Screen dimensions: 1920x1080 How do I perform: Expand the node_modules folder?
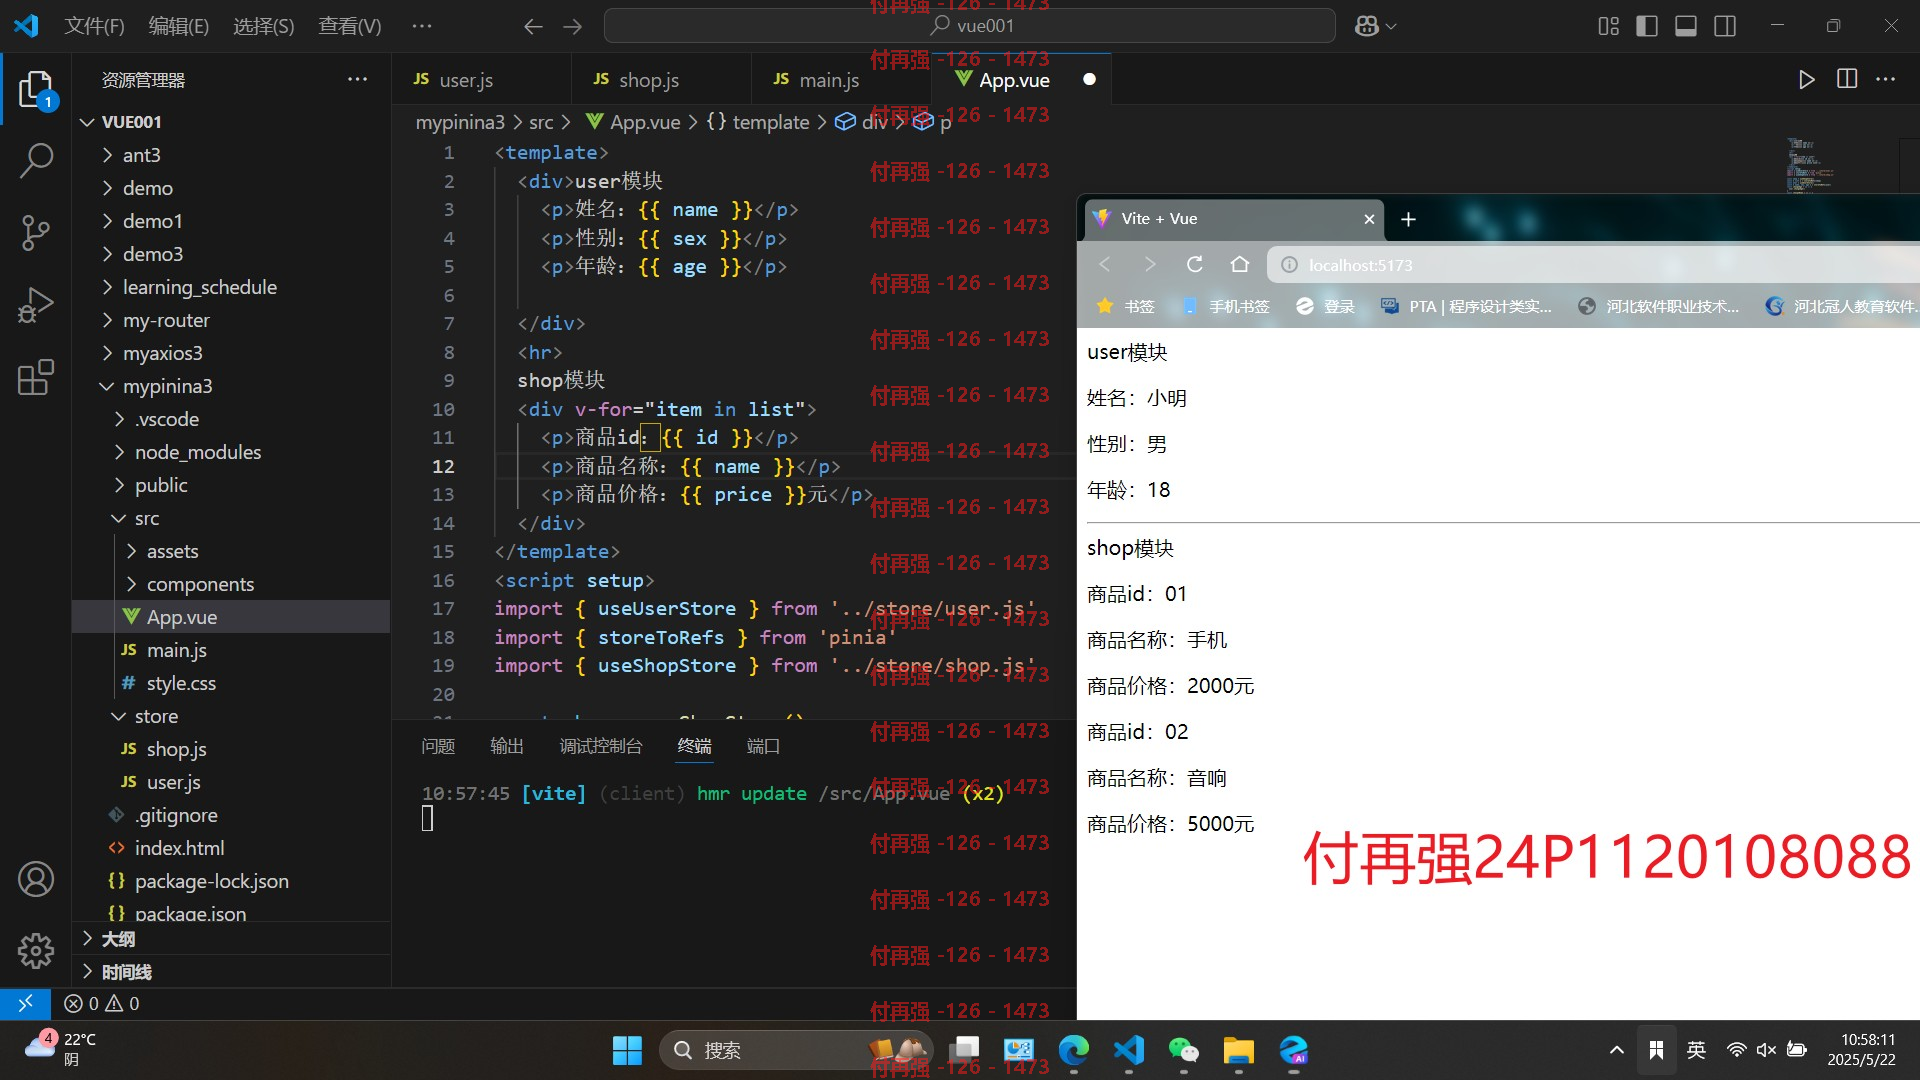tap(197, 452)
